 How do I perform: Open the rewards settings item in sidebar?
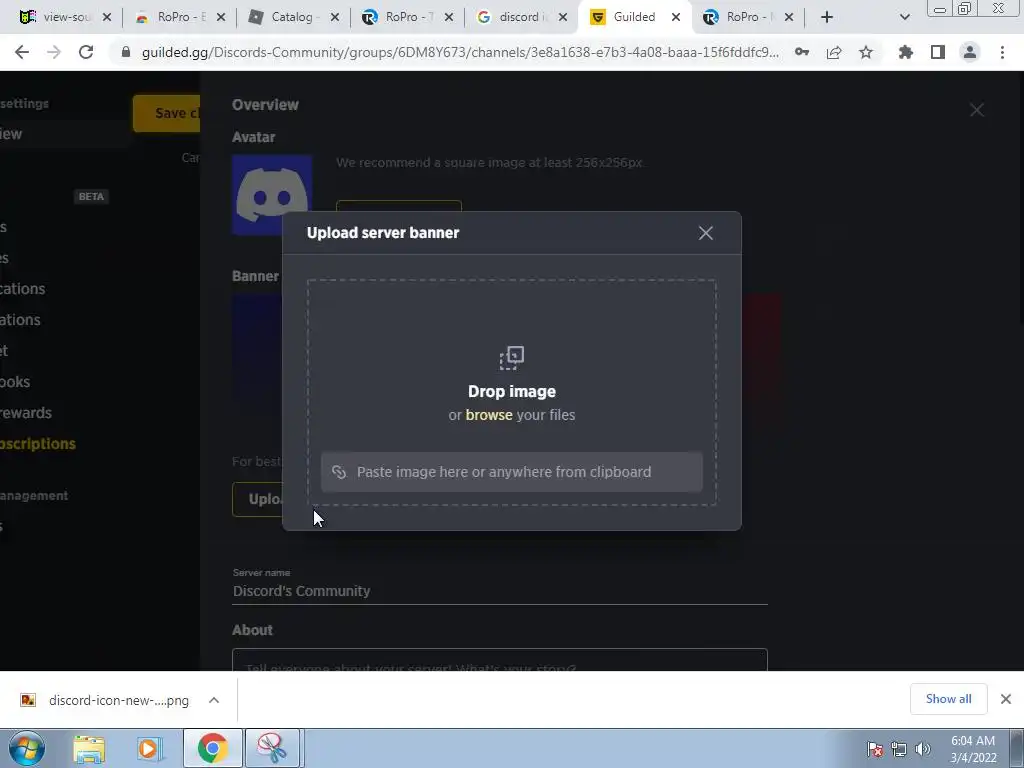click(26, 413)
